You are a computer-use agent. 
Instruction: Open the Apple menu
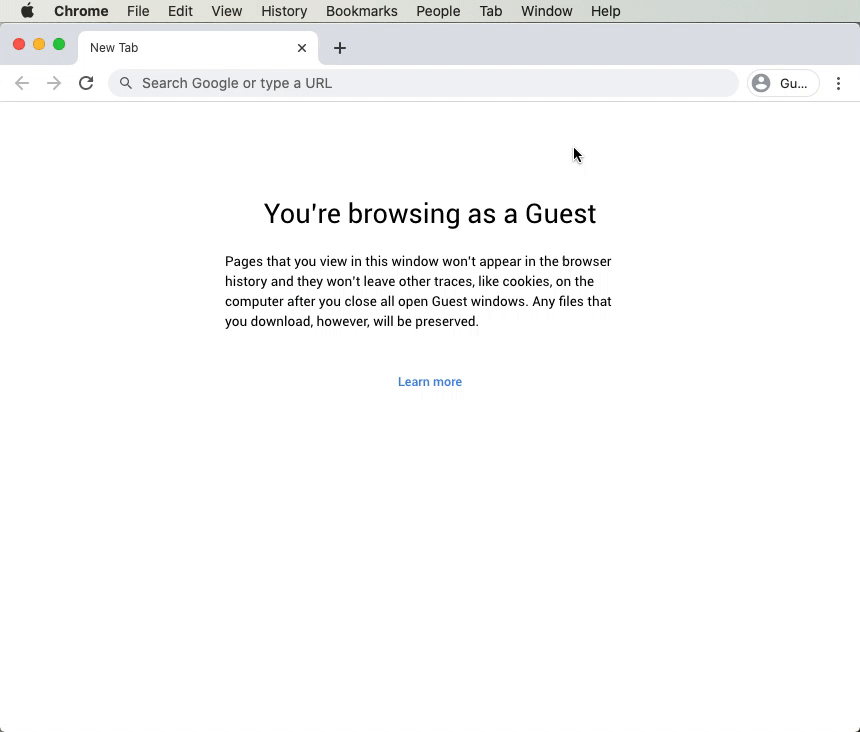[27, 11]
